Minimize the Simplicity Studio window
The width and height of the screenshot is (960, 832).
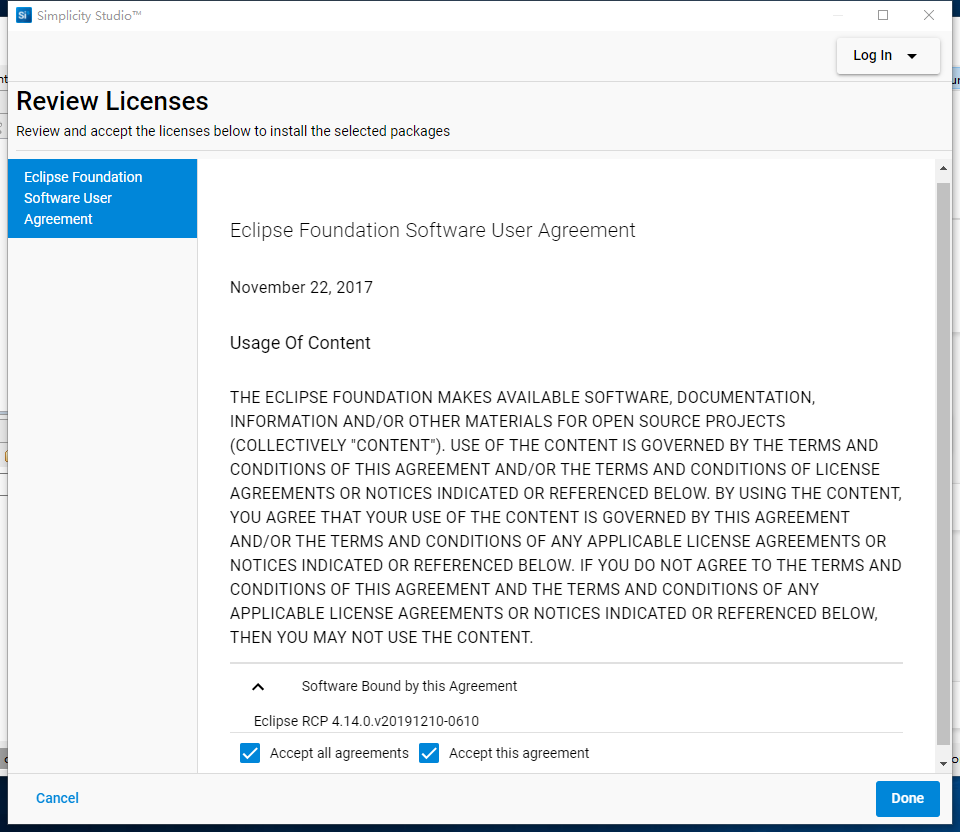pyautogui.click(x=838, y=15)
